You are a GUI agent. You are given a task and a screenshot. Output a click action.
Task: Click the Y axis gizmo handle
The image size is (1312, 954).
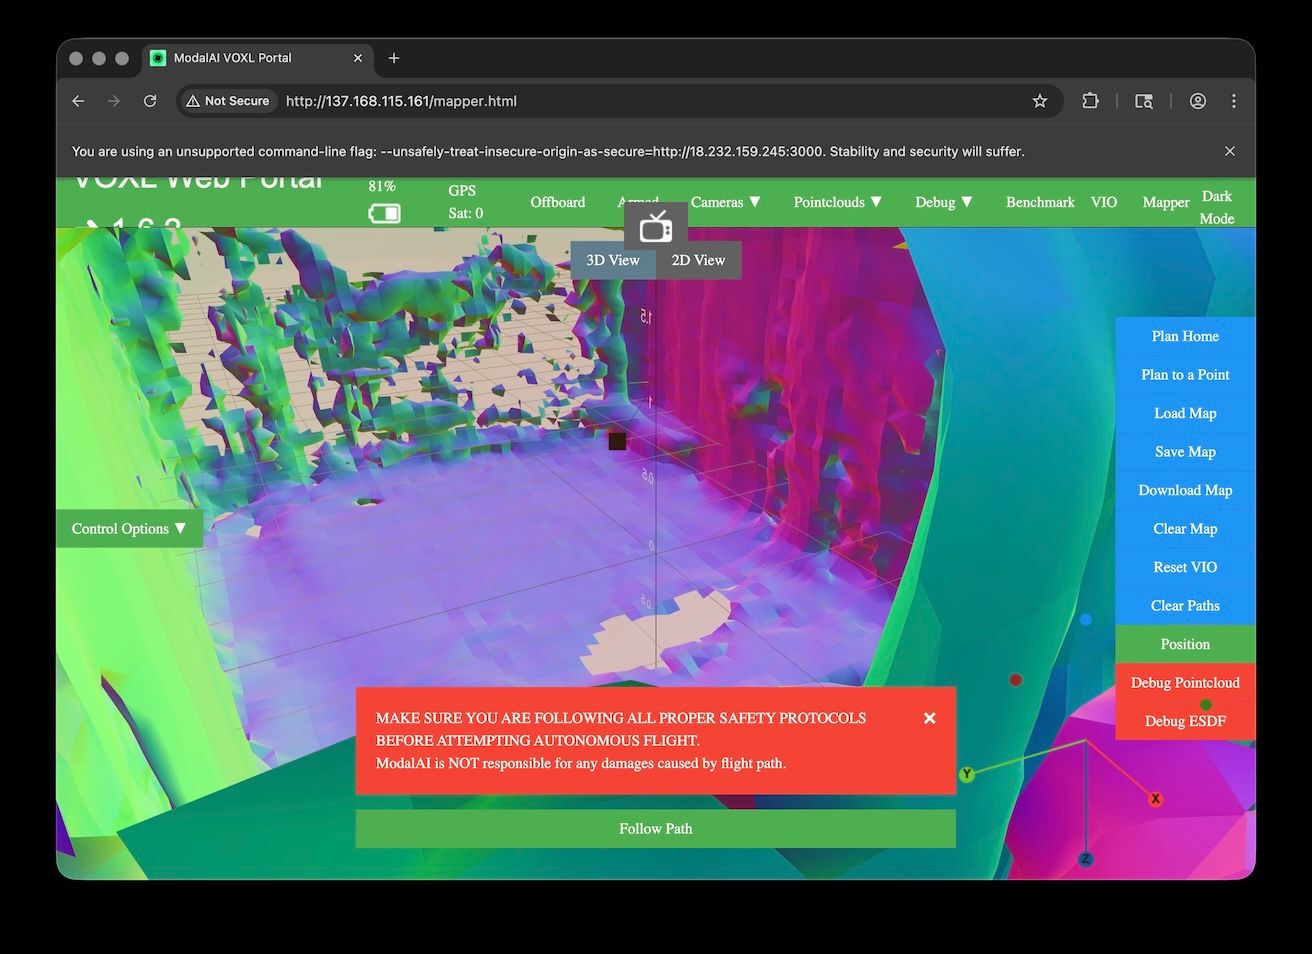click(966, 774)
